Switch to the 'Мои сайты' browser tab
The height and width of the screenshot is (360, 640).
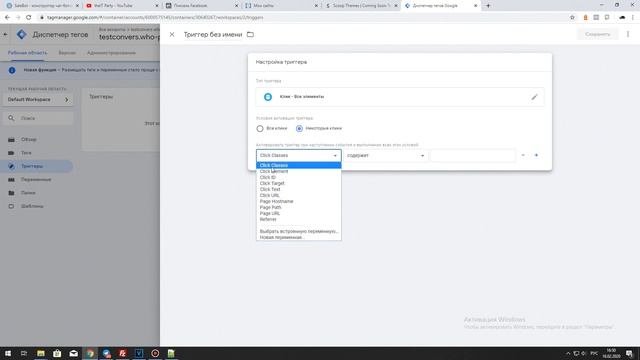pos(282,6)
